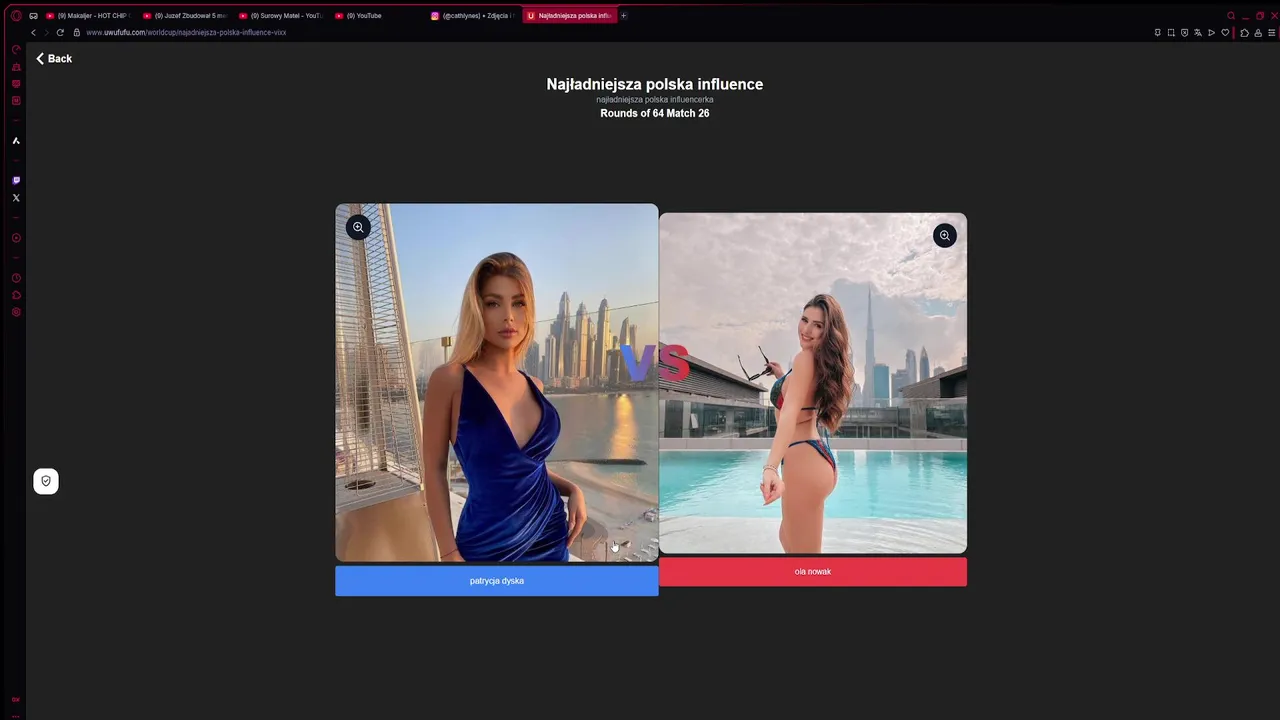The image size is (1280, 720).
Task: Click the Najładniejsza polska influence heading
Action: 655,85
